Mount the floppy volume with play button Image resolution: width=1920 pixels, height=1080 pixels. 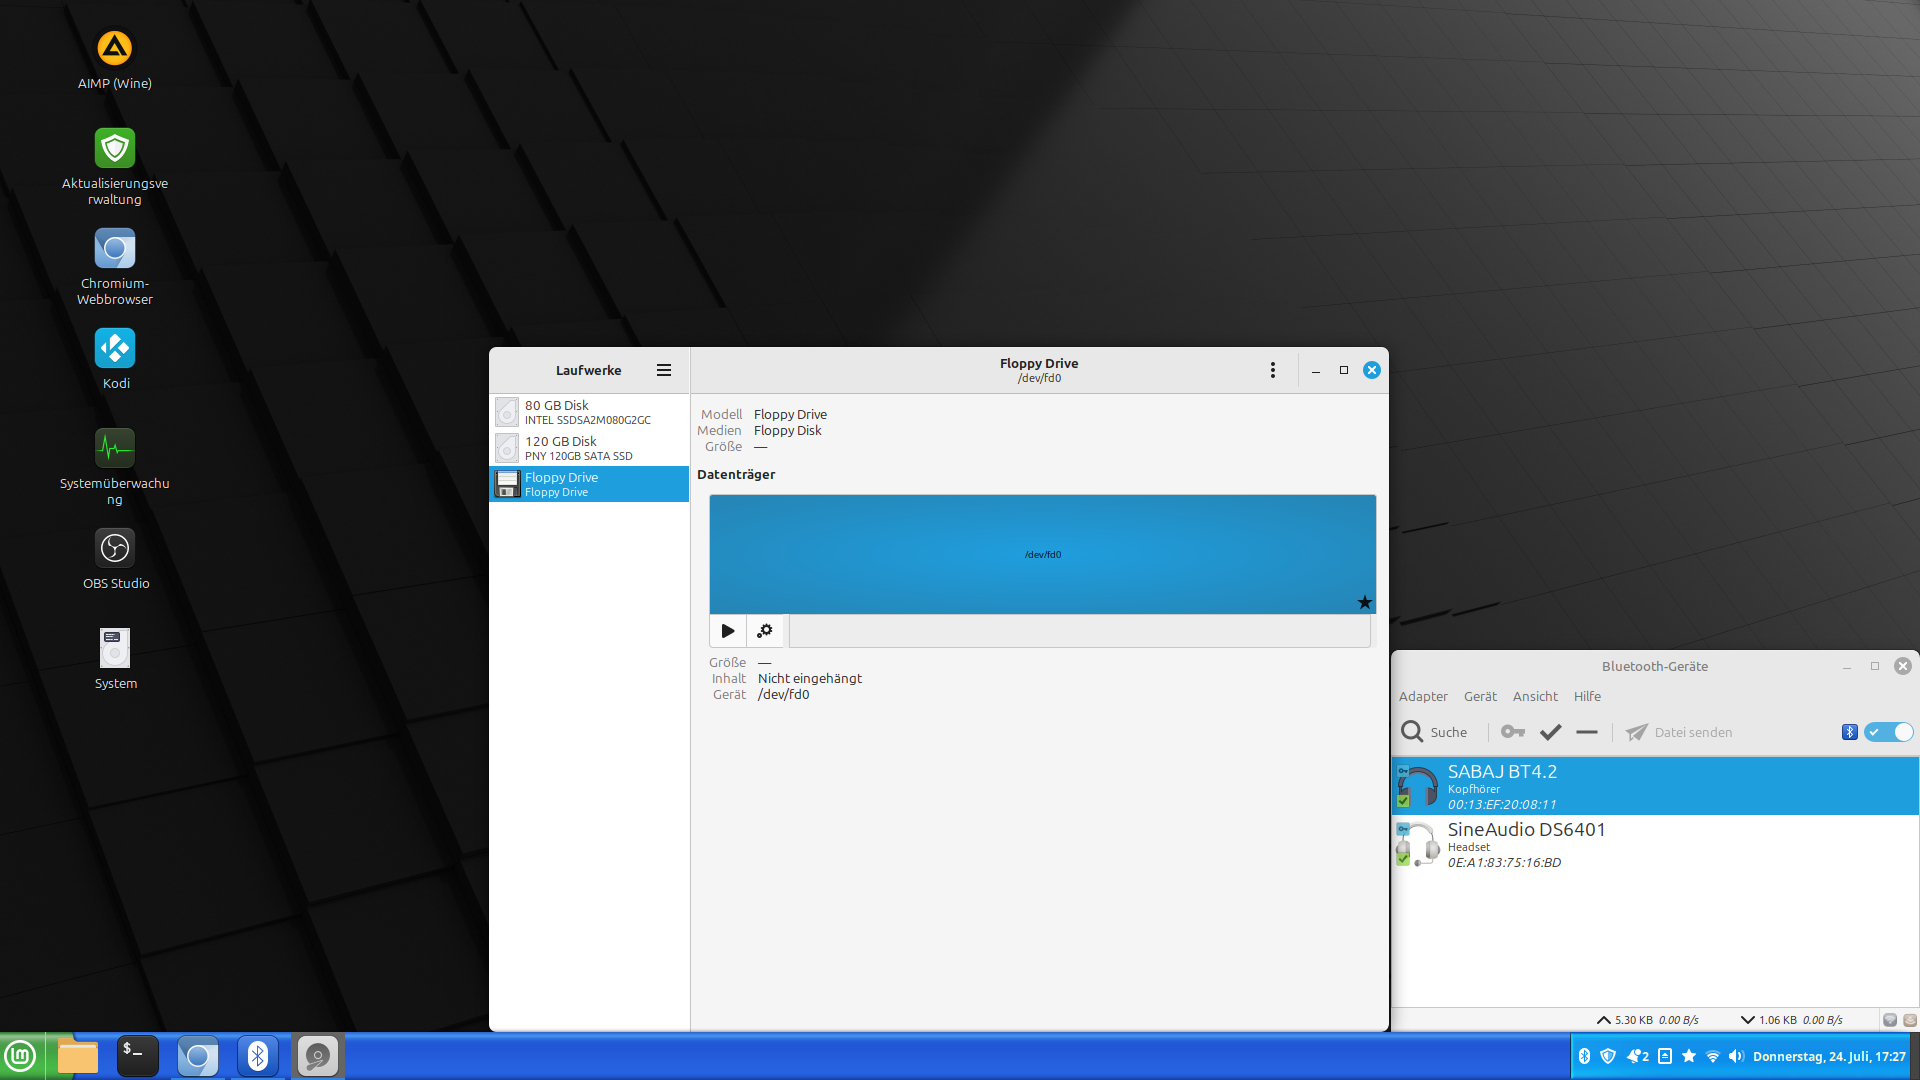pos(728,631)
